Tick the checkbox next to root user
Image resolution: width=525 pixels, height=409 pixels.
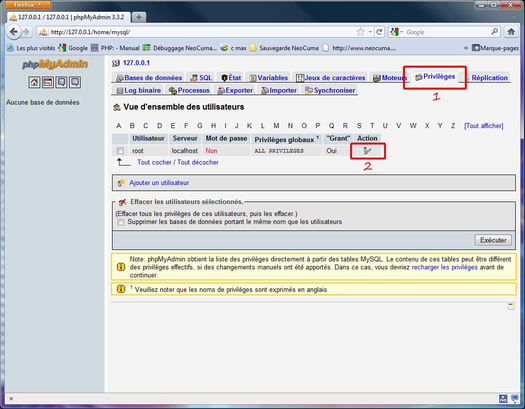pos(120,151)
